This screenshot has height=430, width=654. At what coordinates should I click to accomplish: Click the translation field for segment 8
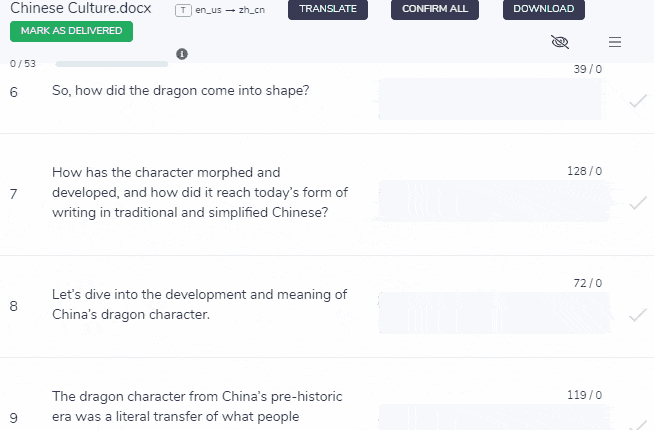pyautogui.click(x=490, y=313)
